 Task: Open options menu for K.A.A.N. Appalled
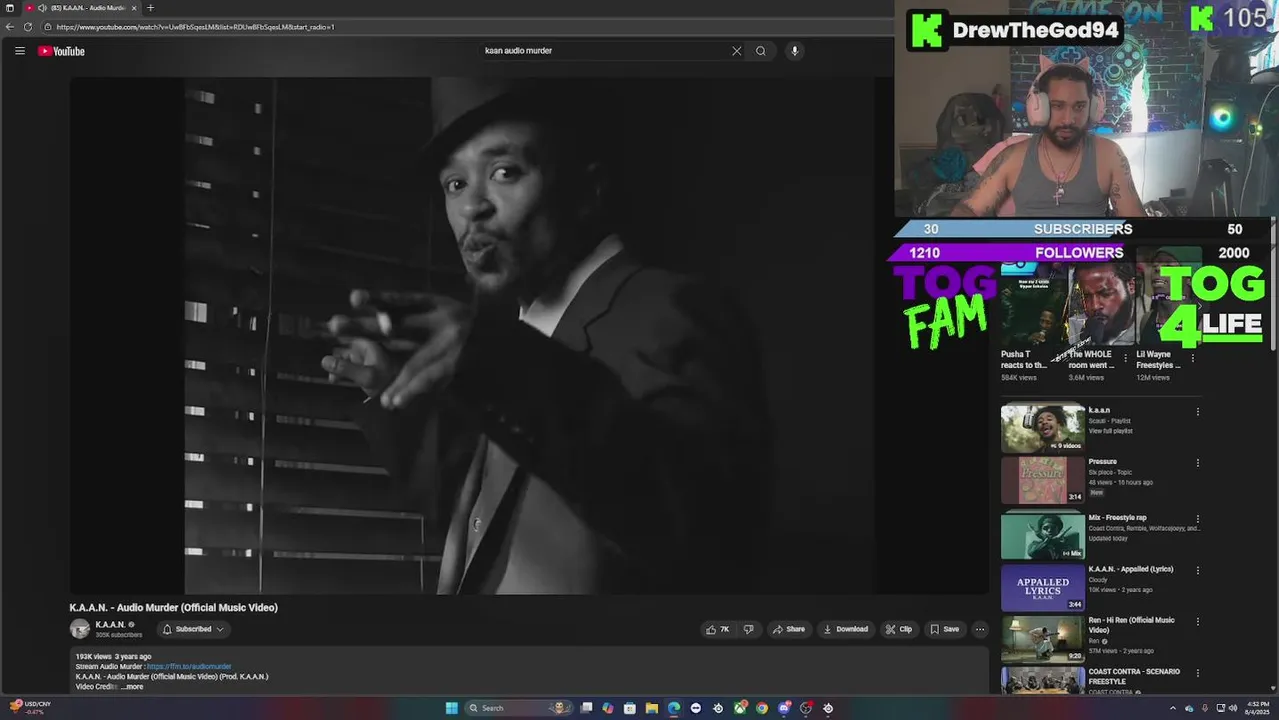click(x=1197, y=570)
